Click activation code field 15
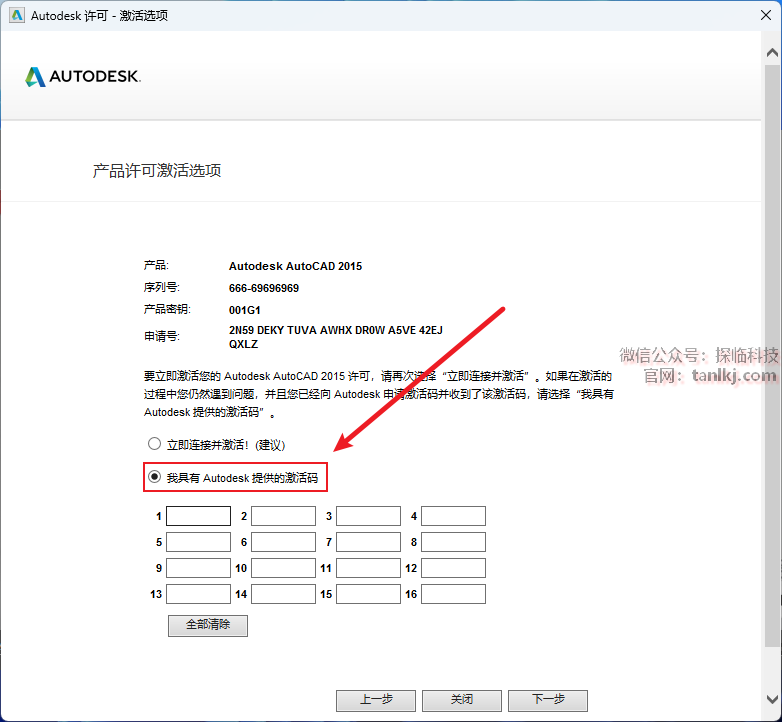The width and height of the screenshot is (782, 722). click(x=369, y=594)
